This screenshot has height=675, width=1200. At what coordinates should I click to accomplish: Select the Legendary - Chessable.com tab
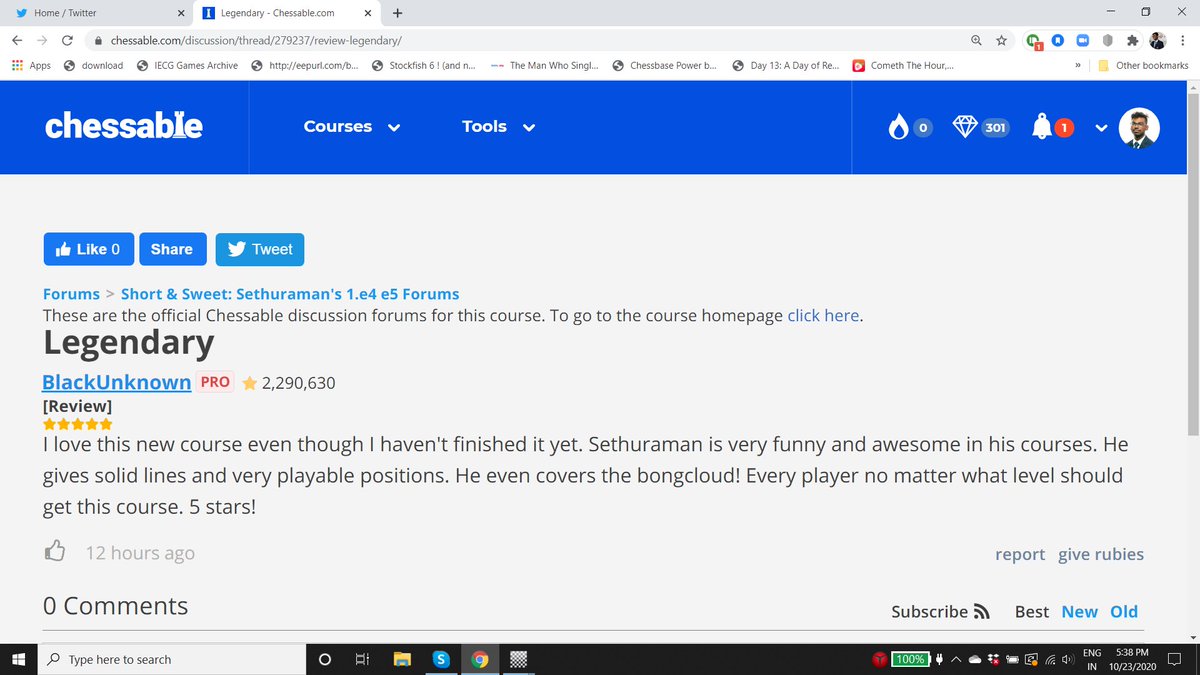287,13
